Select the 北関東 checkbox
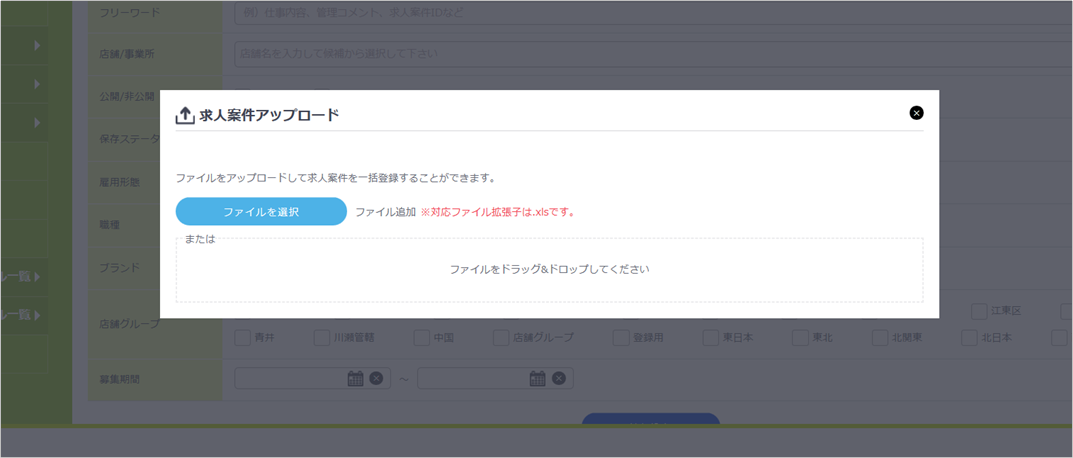The height and width of the screenshot is (458, 1073). [880, 338]
